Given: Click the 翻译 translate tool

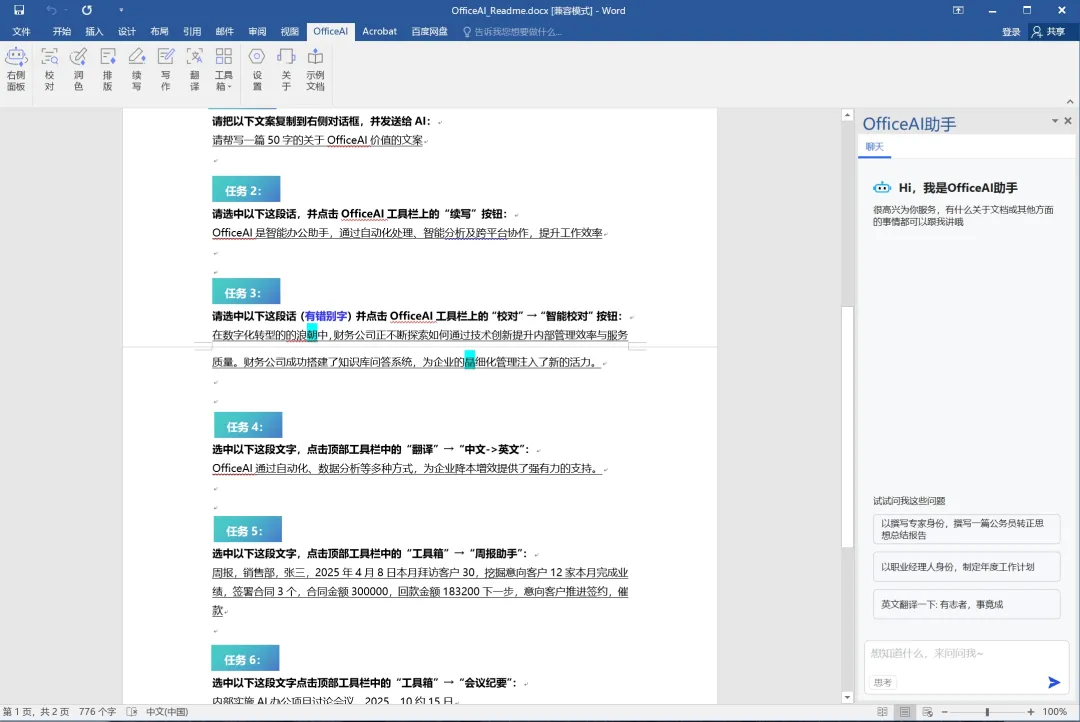Looking at the screenshot, I should coord(194,69).
